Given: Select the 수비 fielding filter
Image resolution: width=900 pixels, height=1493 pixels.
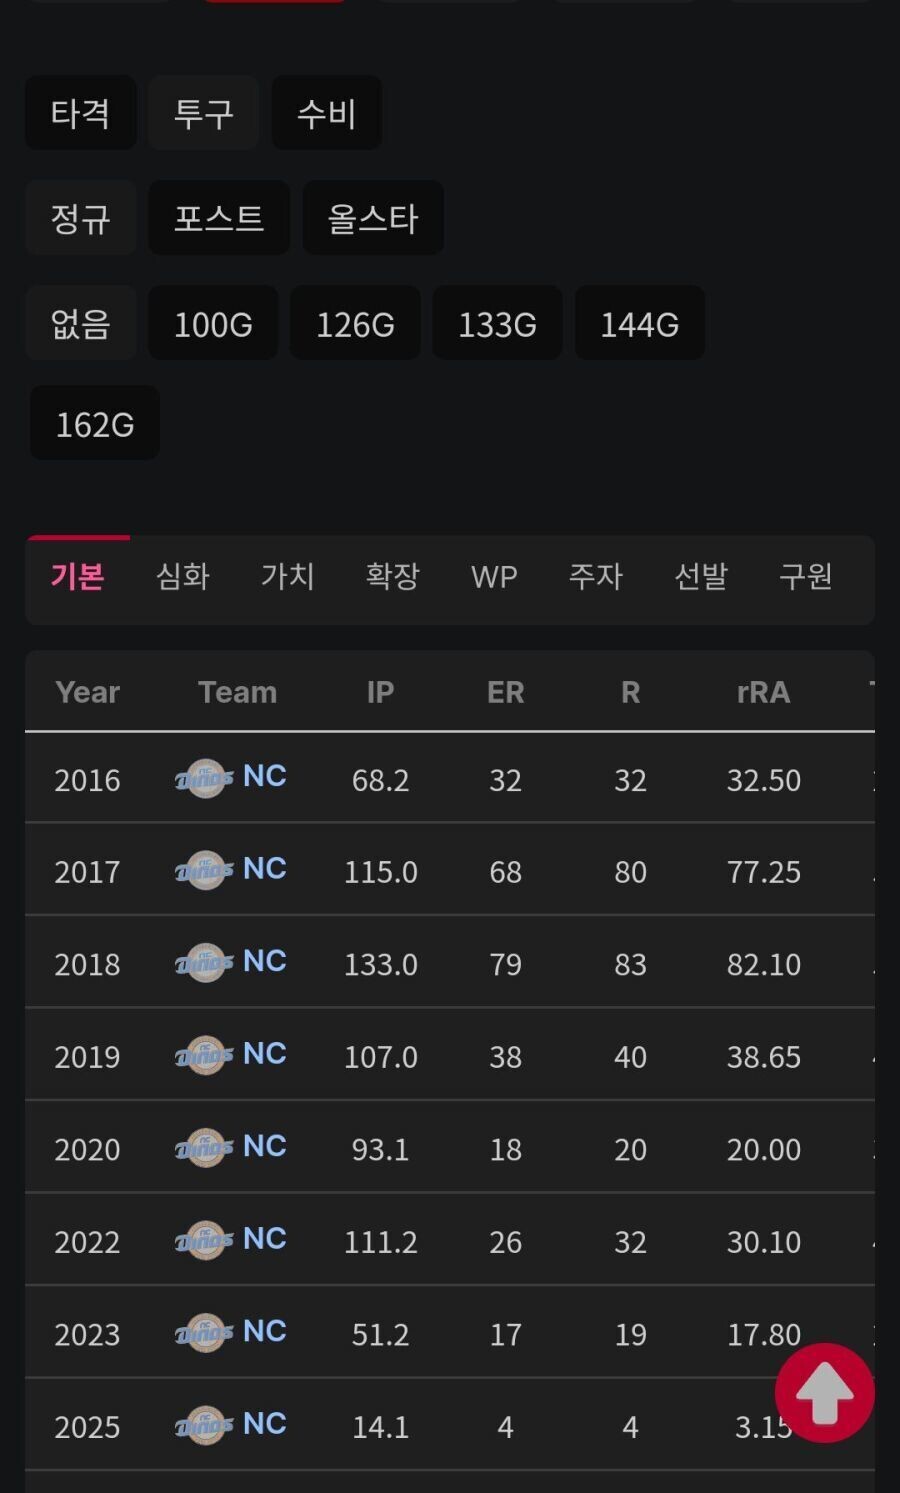Looking at the screenshot, I should [x=326, y=113].
